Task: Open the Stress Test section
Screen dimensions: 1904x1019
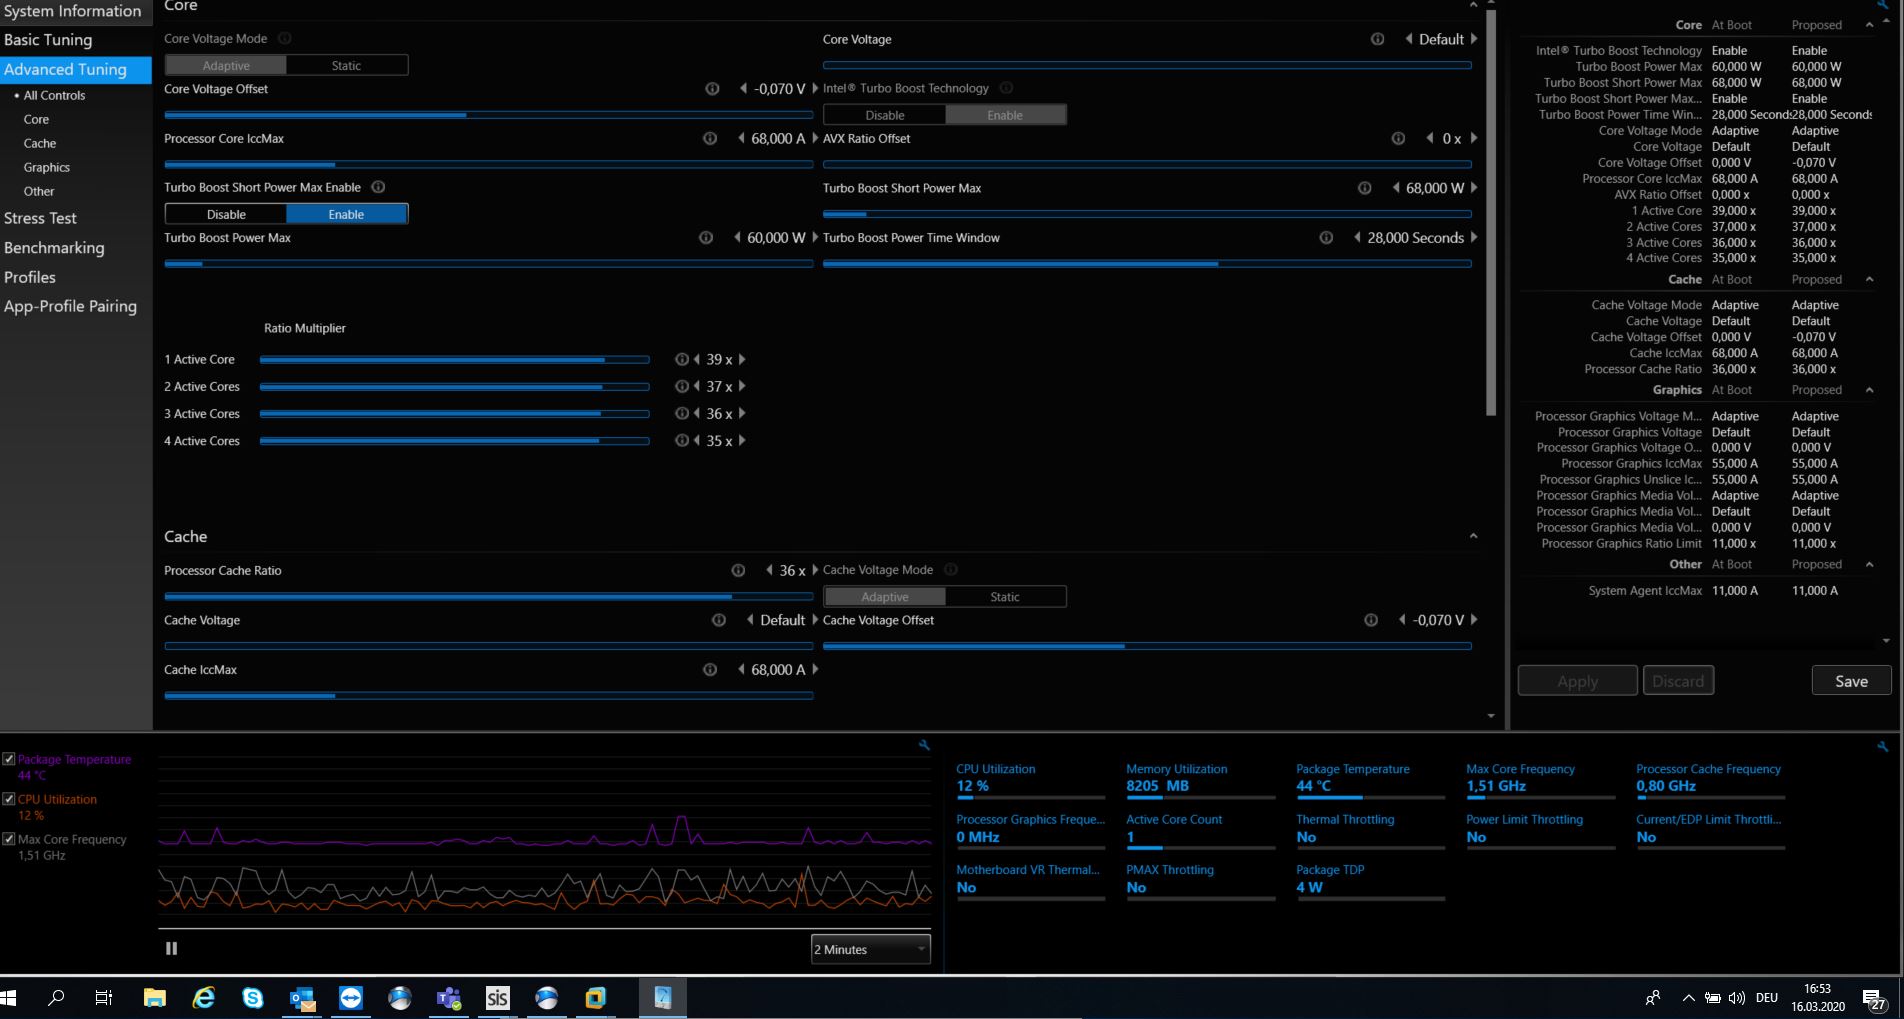Action: [40, 218]
